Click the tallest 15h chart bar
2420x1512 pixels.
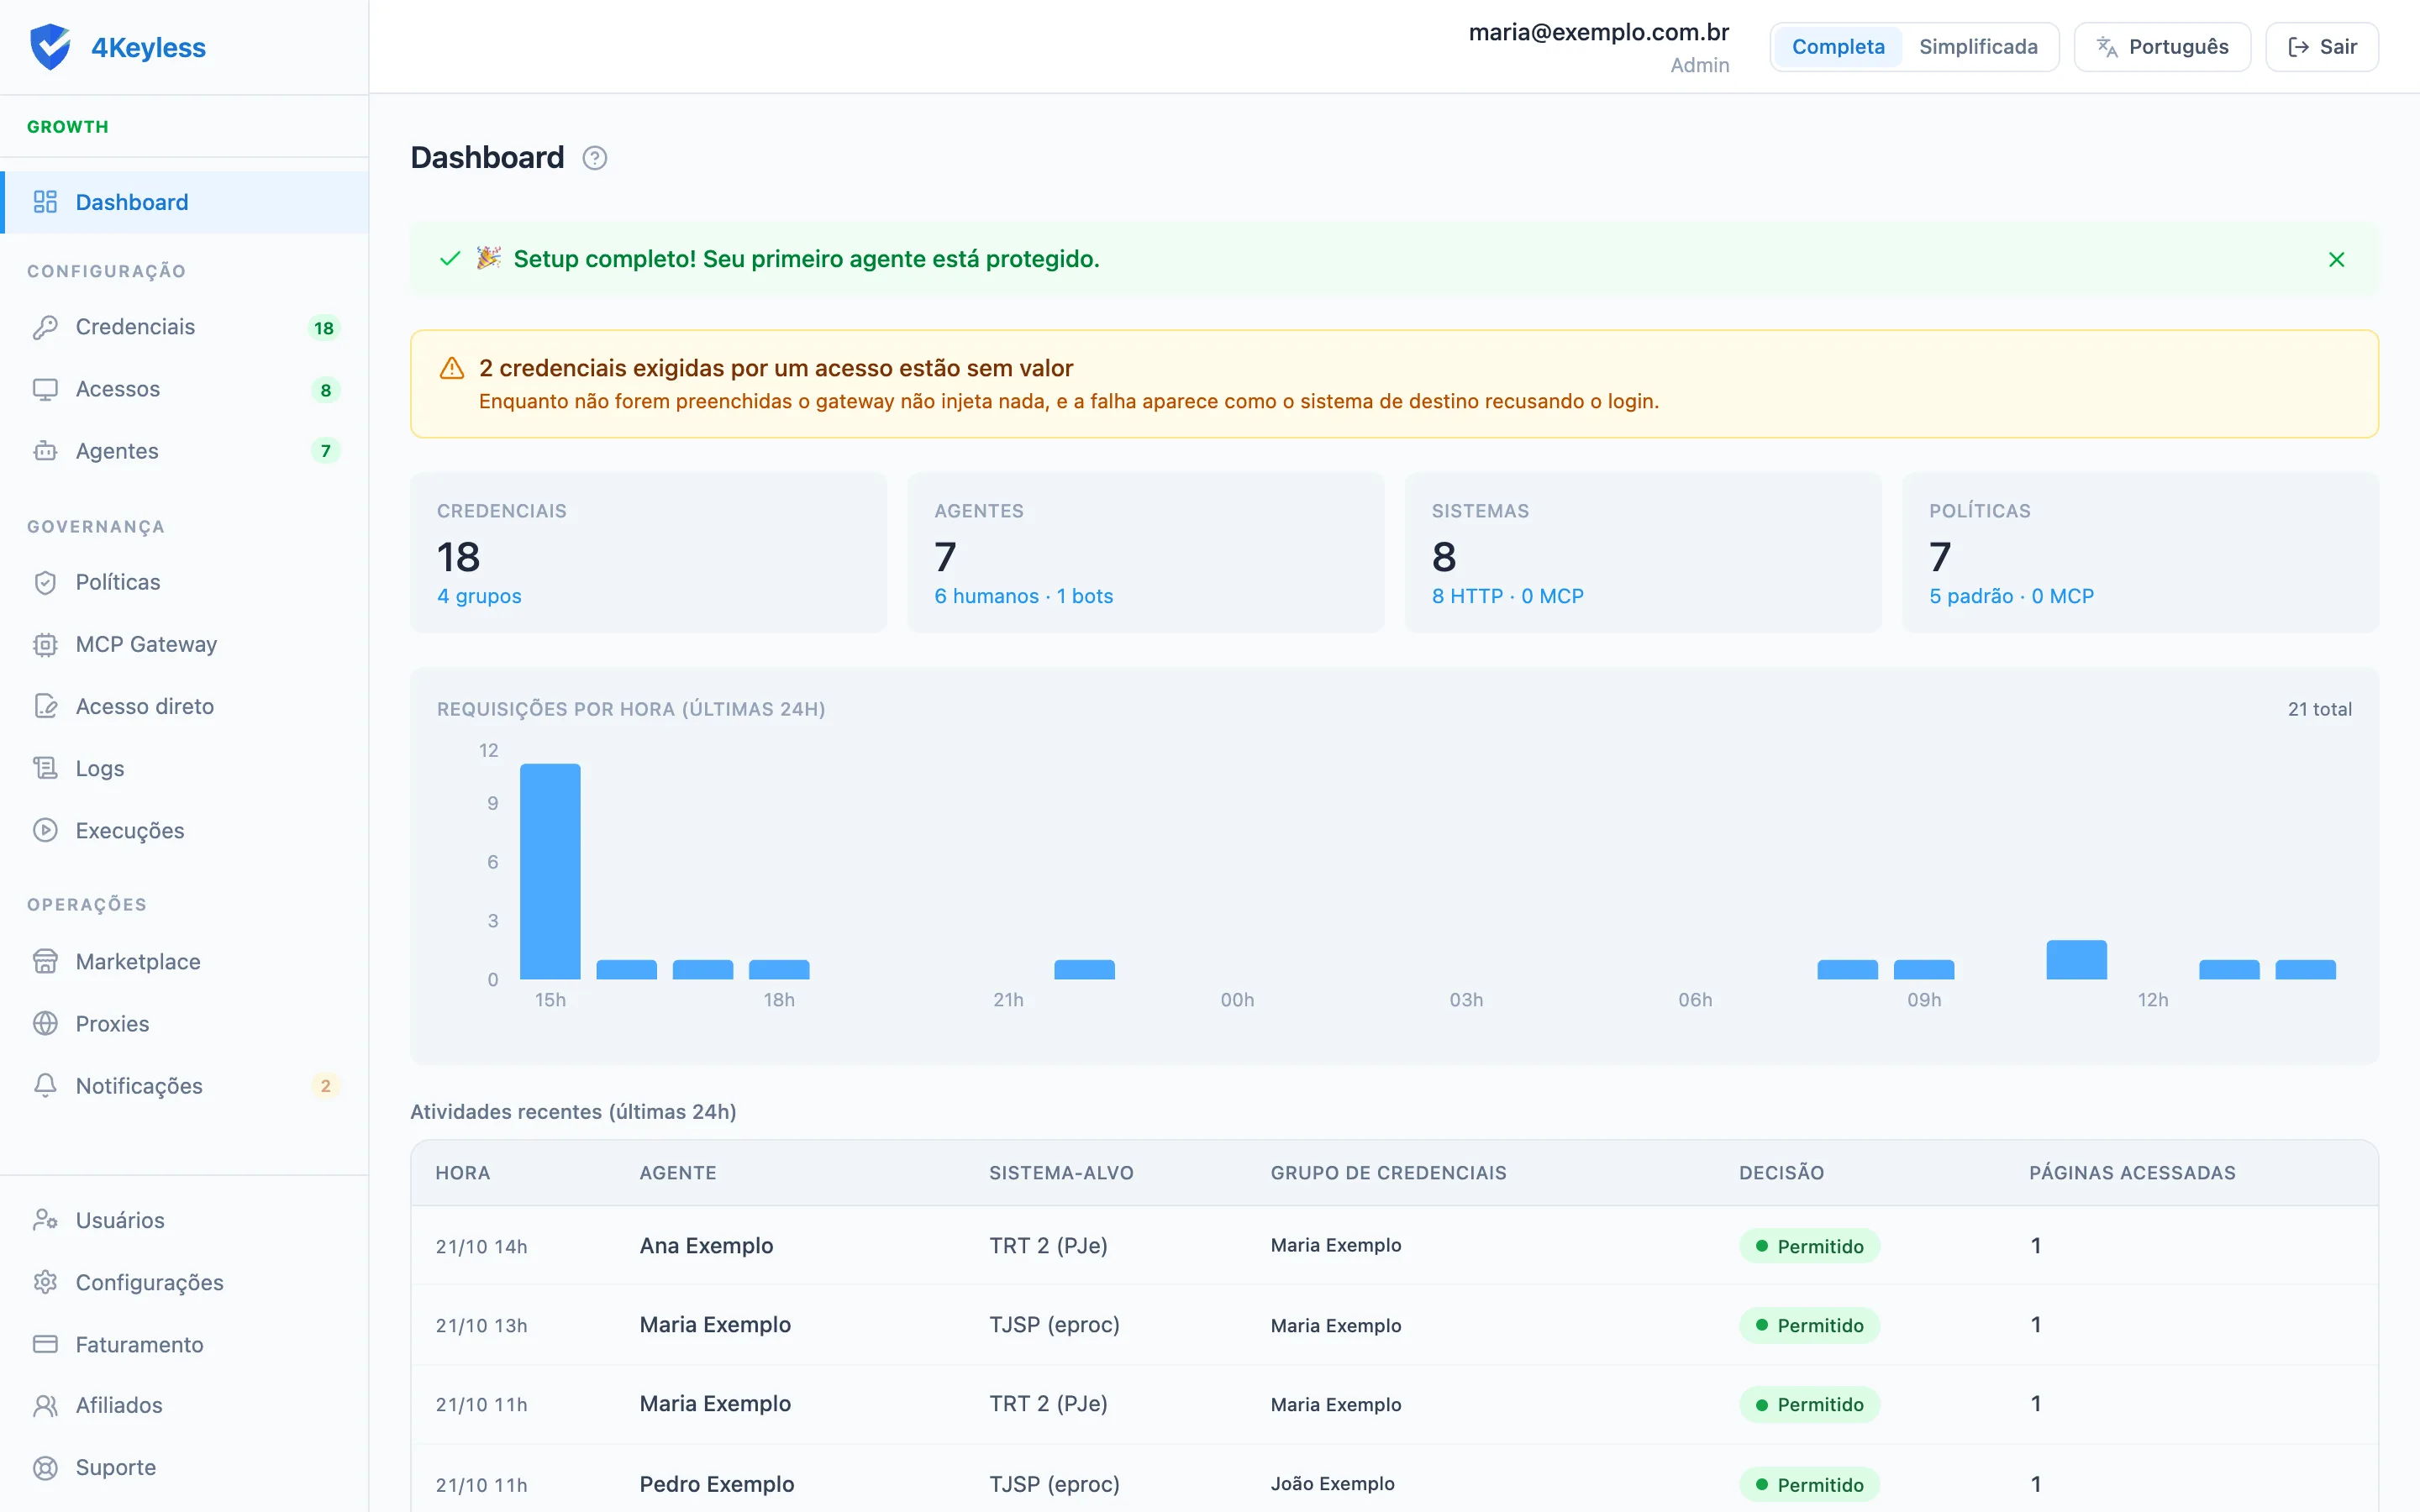click(550, 871)
